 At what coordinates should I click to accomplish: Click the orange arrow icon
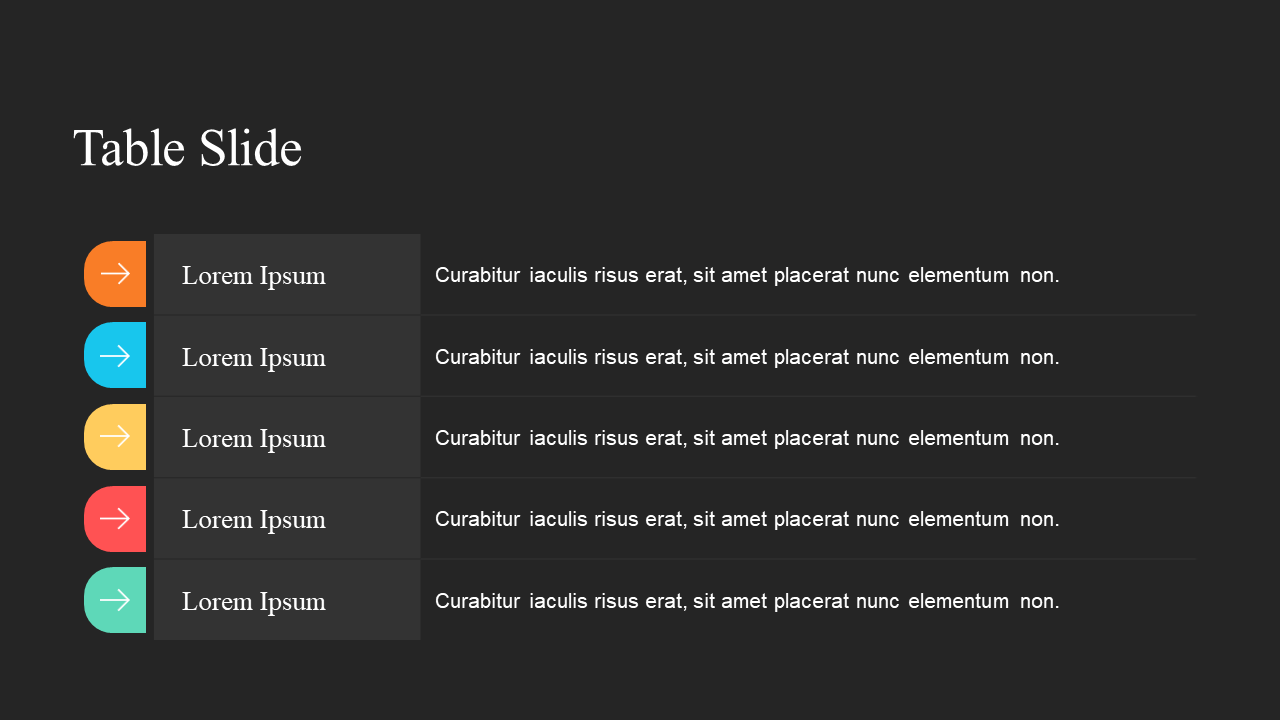point(115,274)
